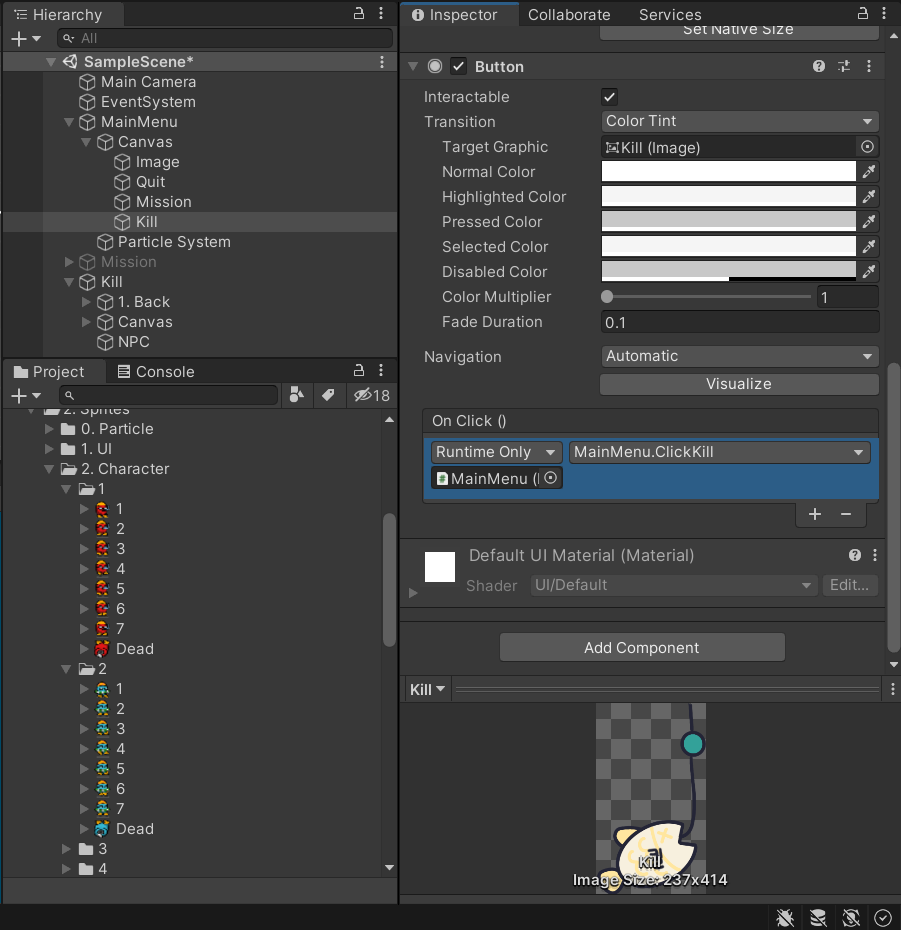The image size is (901, 930).
Task: Open debugger bug icon in status bar
Action: (x=785, y=918)
